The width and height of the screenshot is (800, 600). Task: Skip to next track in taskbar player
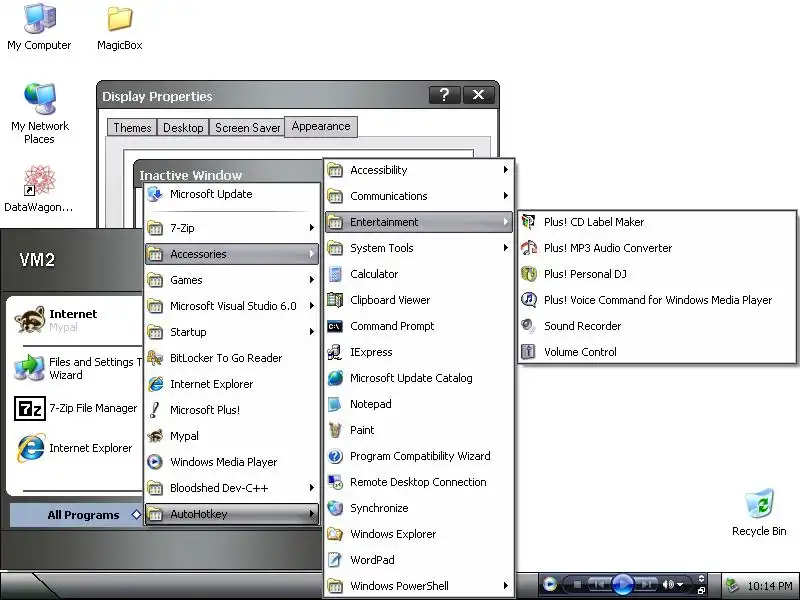pos(645,584)
